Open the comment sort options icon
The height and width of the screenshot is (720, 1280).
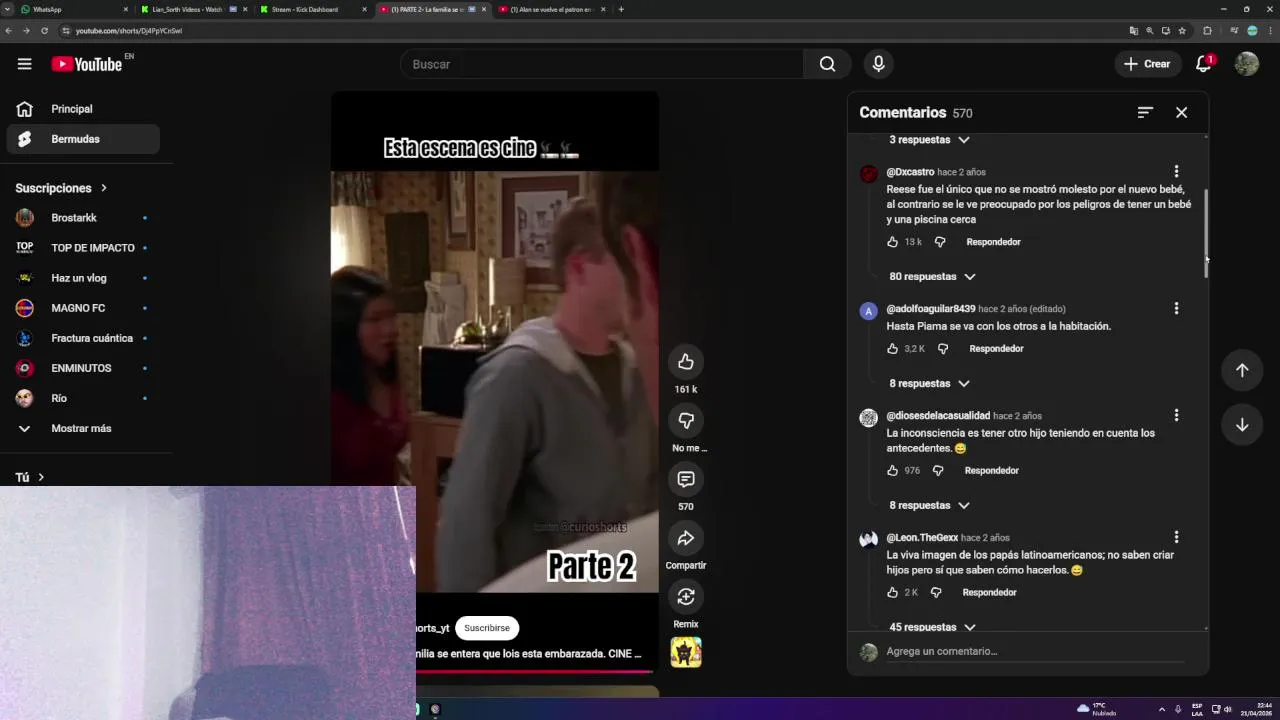[x=1145, y=113]
